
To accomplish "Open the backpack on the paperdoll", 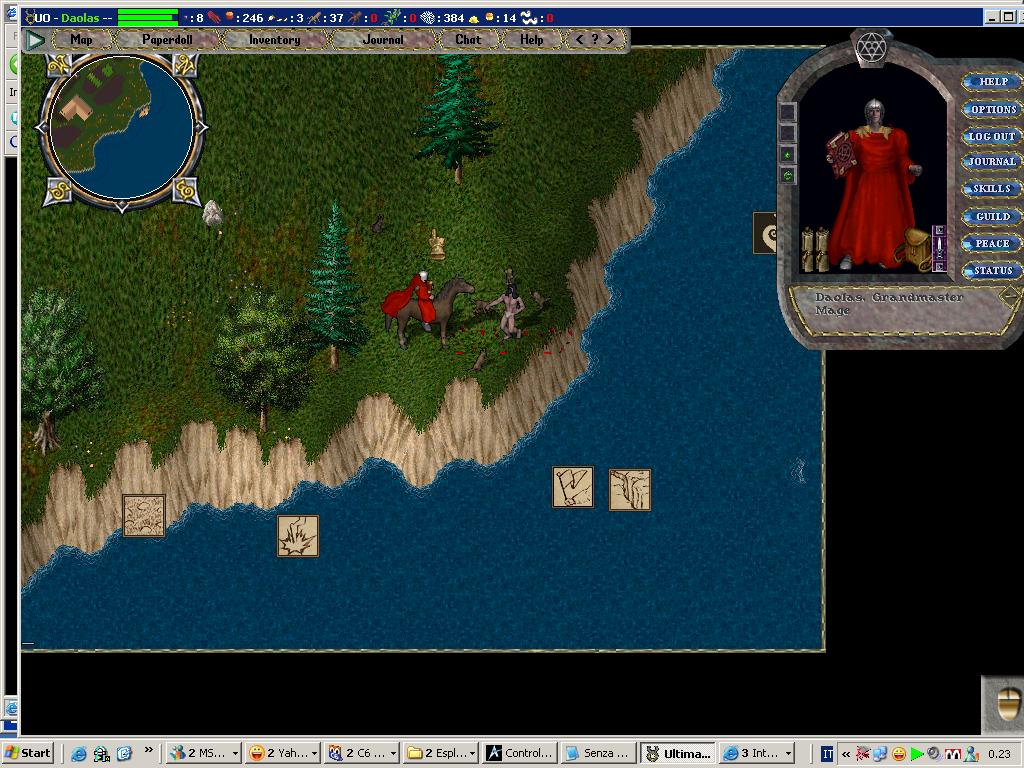I will coord(916,249).
